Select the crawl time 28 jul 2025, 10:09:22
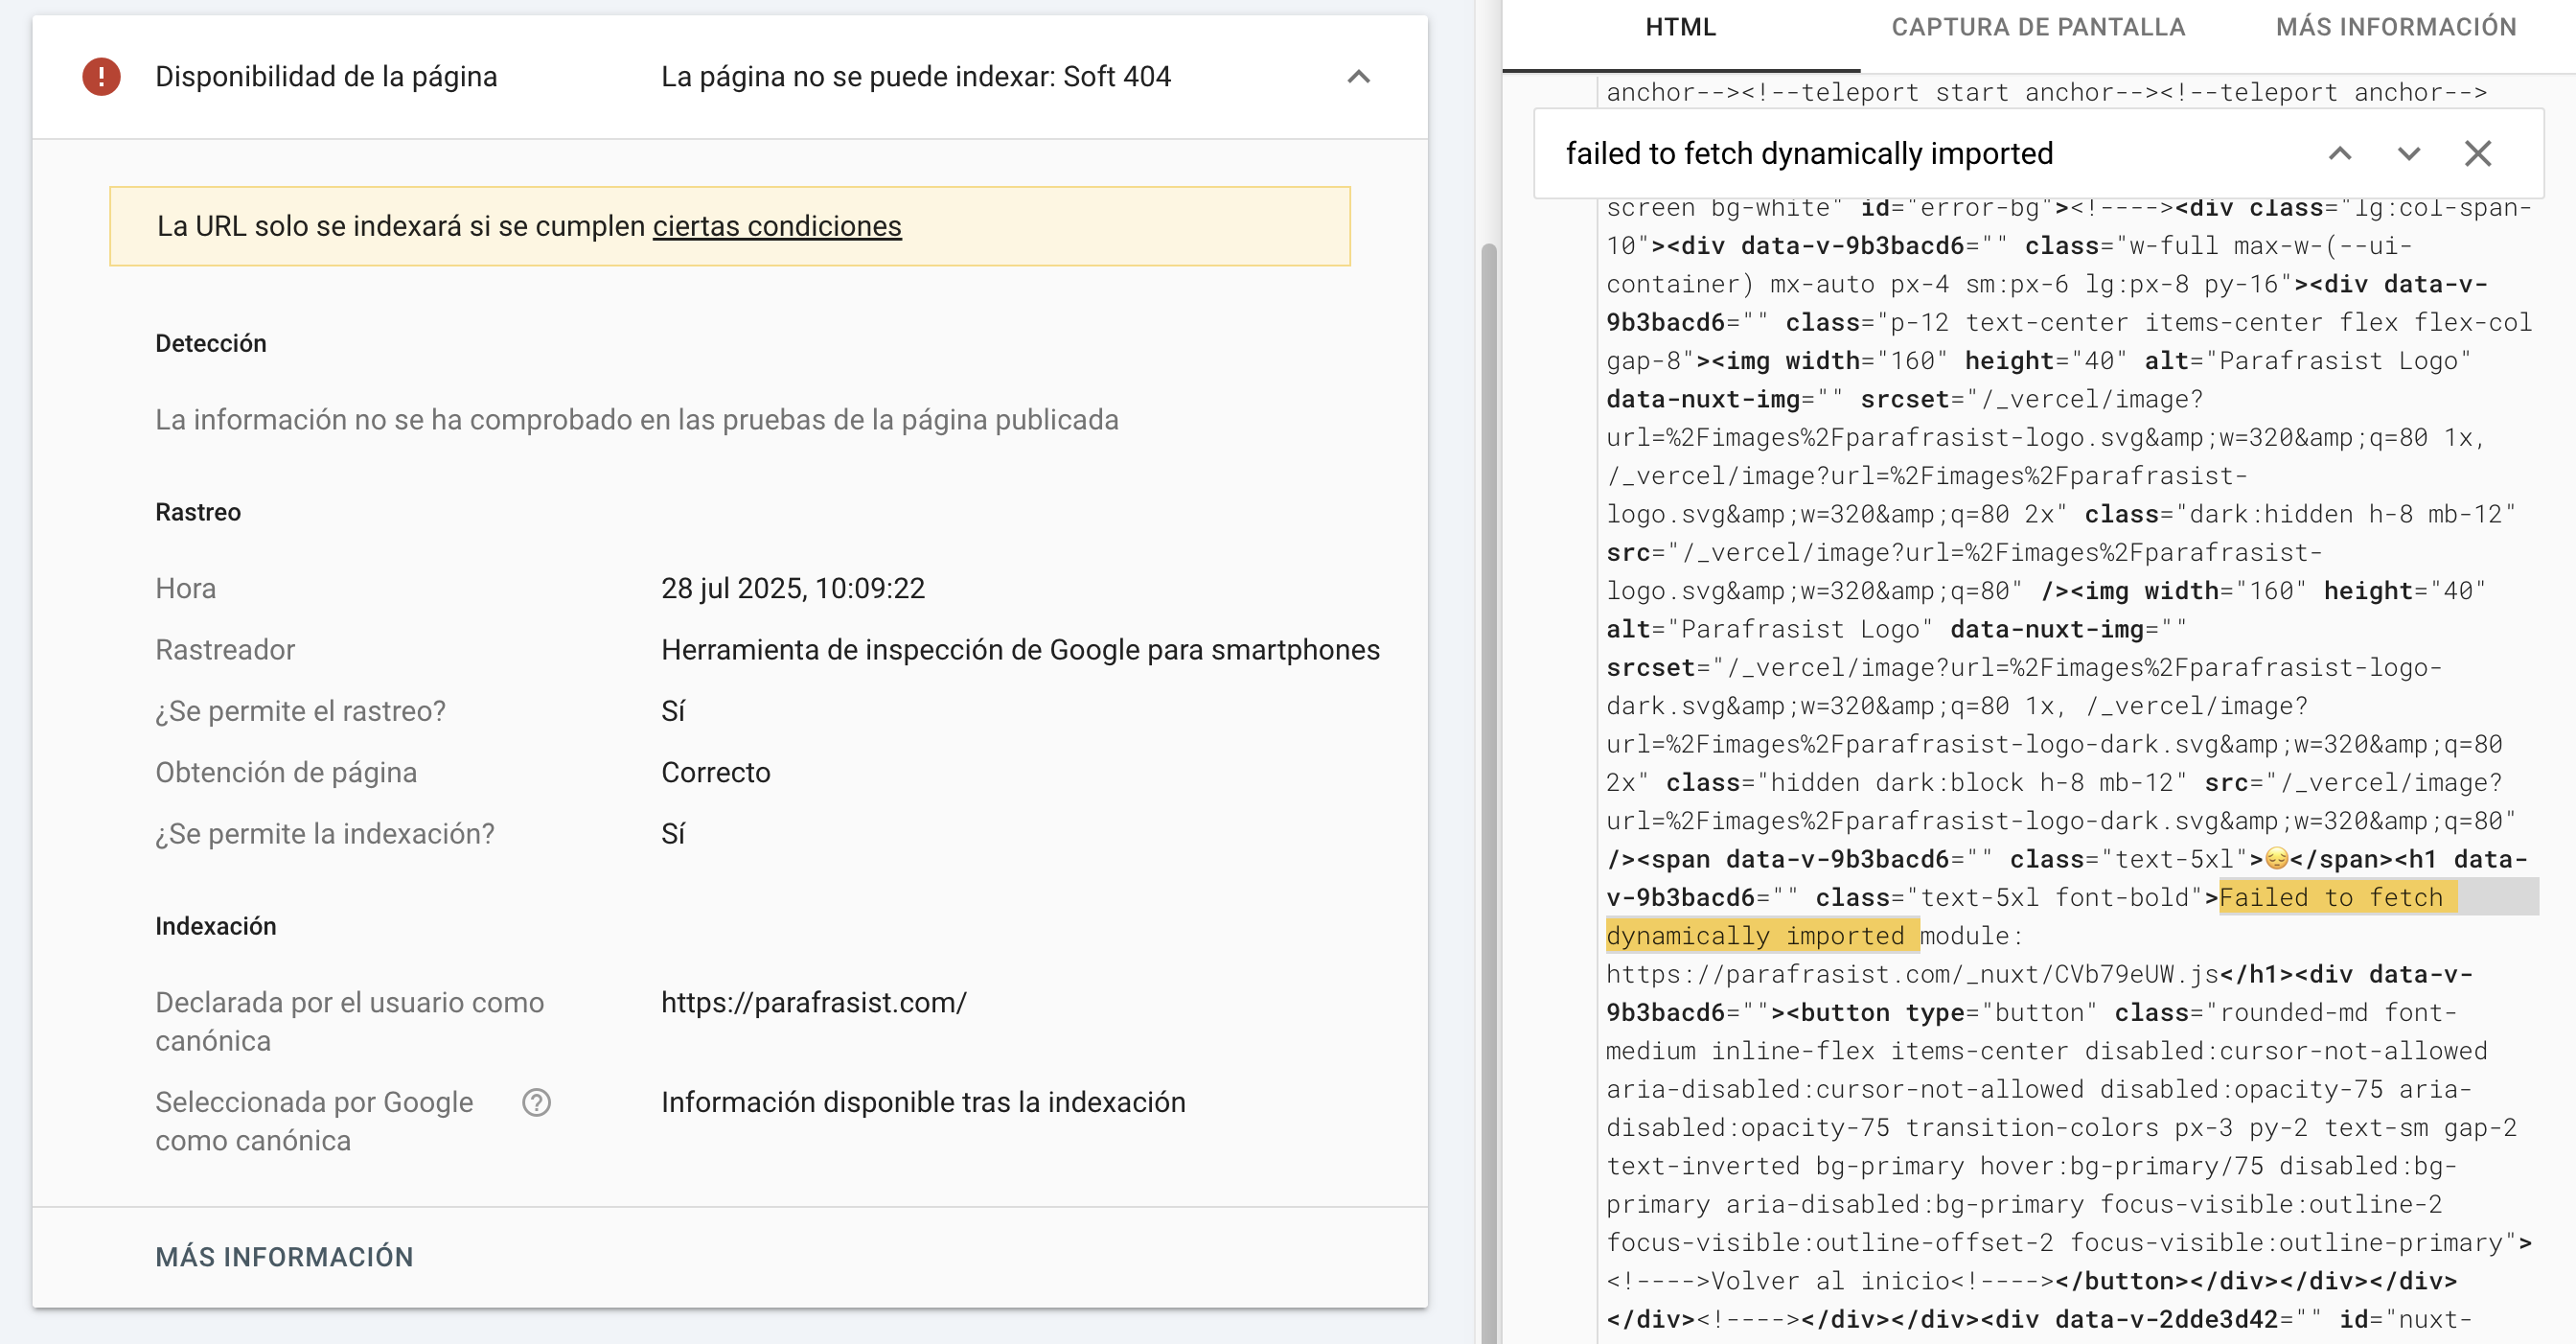Image resolution: width=2576 pixels, height=1344 pixels. (793, 588)
